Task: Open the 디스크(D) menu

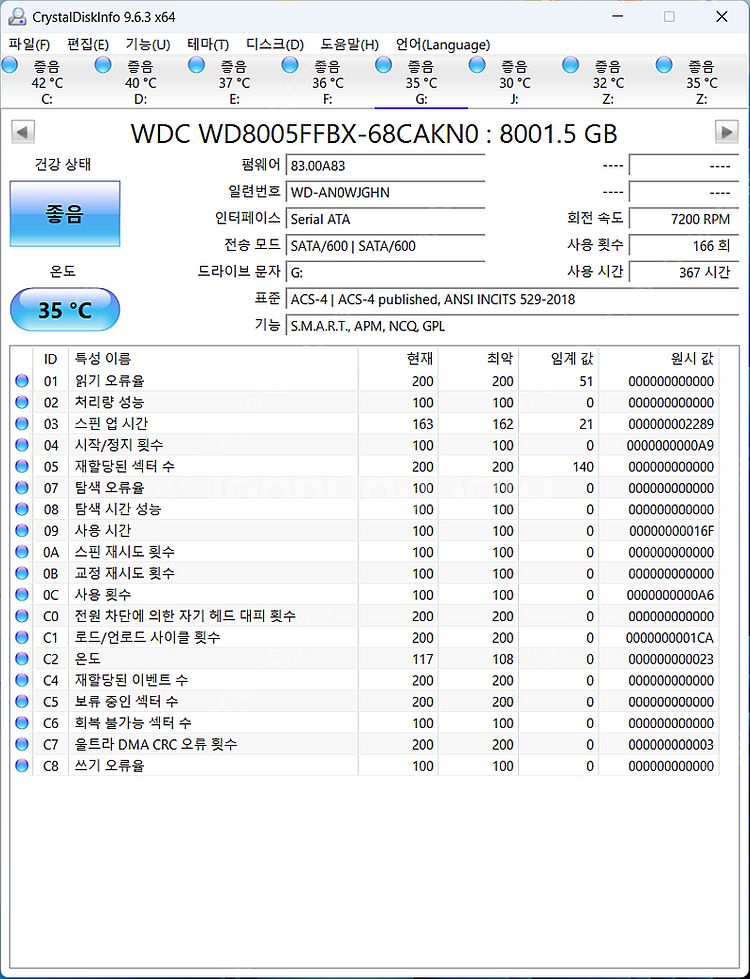Action: click(275, 44)
